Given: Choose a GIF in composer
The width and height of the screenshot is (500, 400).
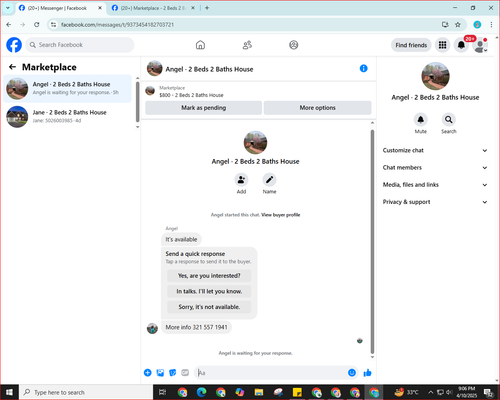Looking at the screenshot, I should click(185, 373).
